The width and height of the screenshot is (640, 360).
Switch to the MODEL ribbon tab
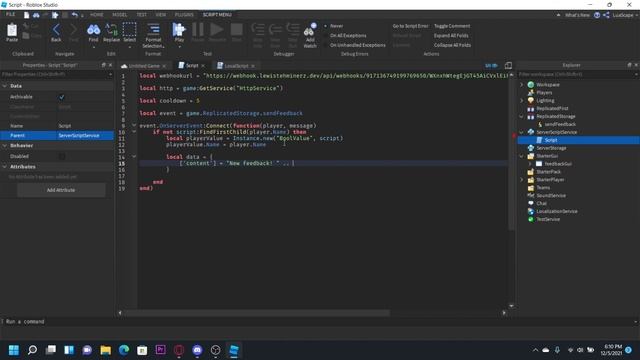120,15
